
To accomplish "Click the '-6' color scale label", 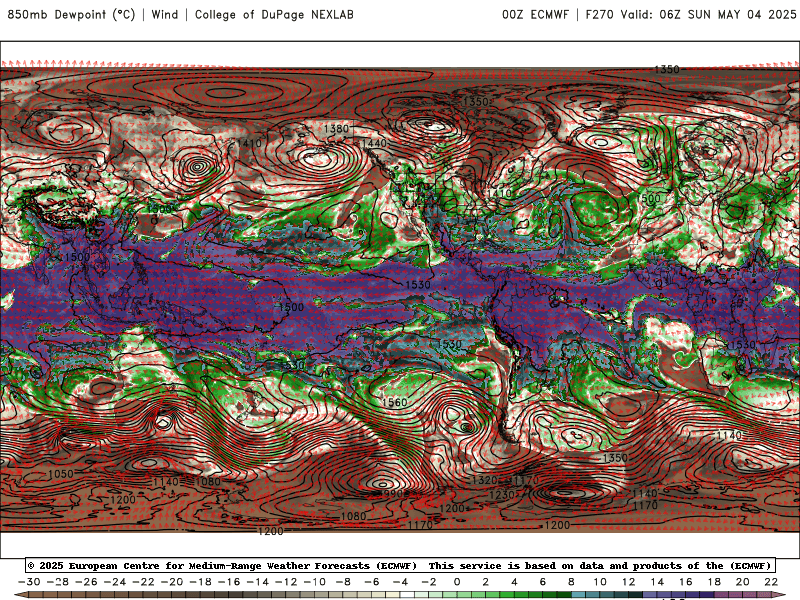I will 372,582.
